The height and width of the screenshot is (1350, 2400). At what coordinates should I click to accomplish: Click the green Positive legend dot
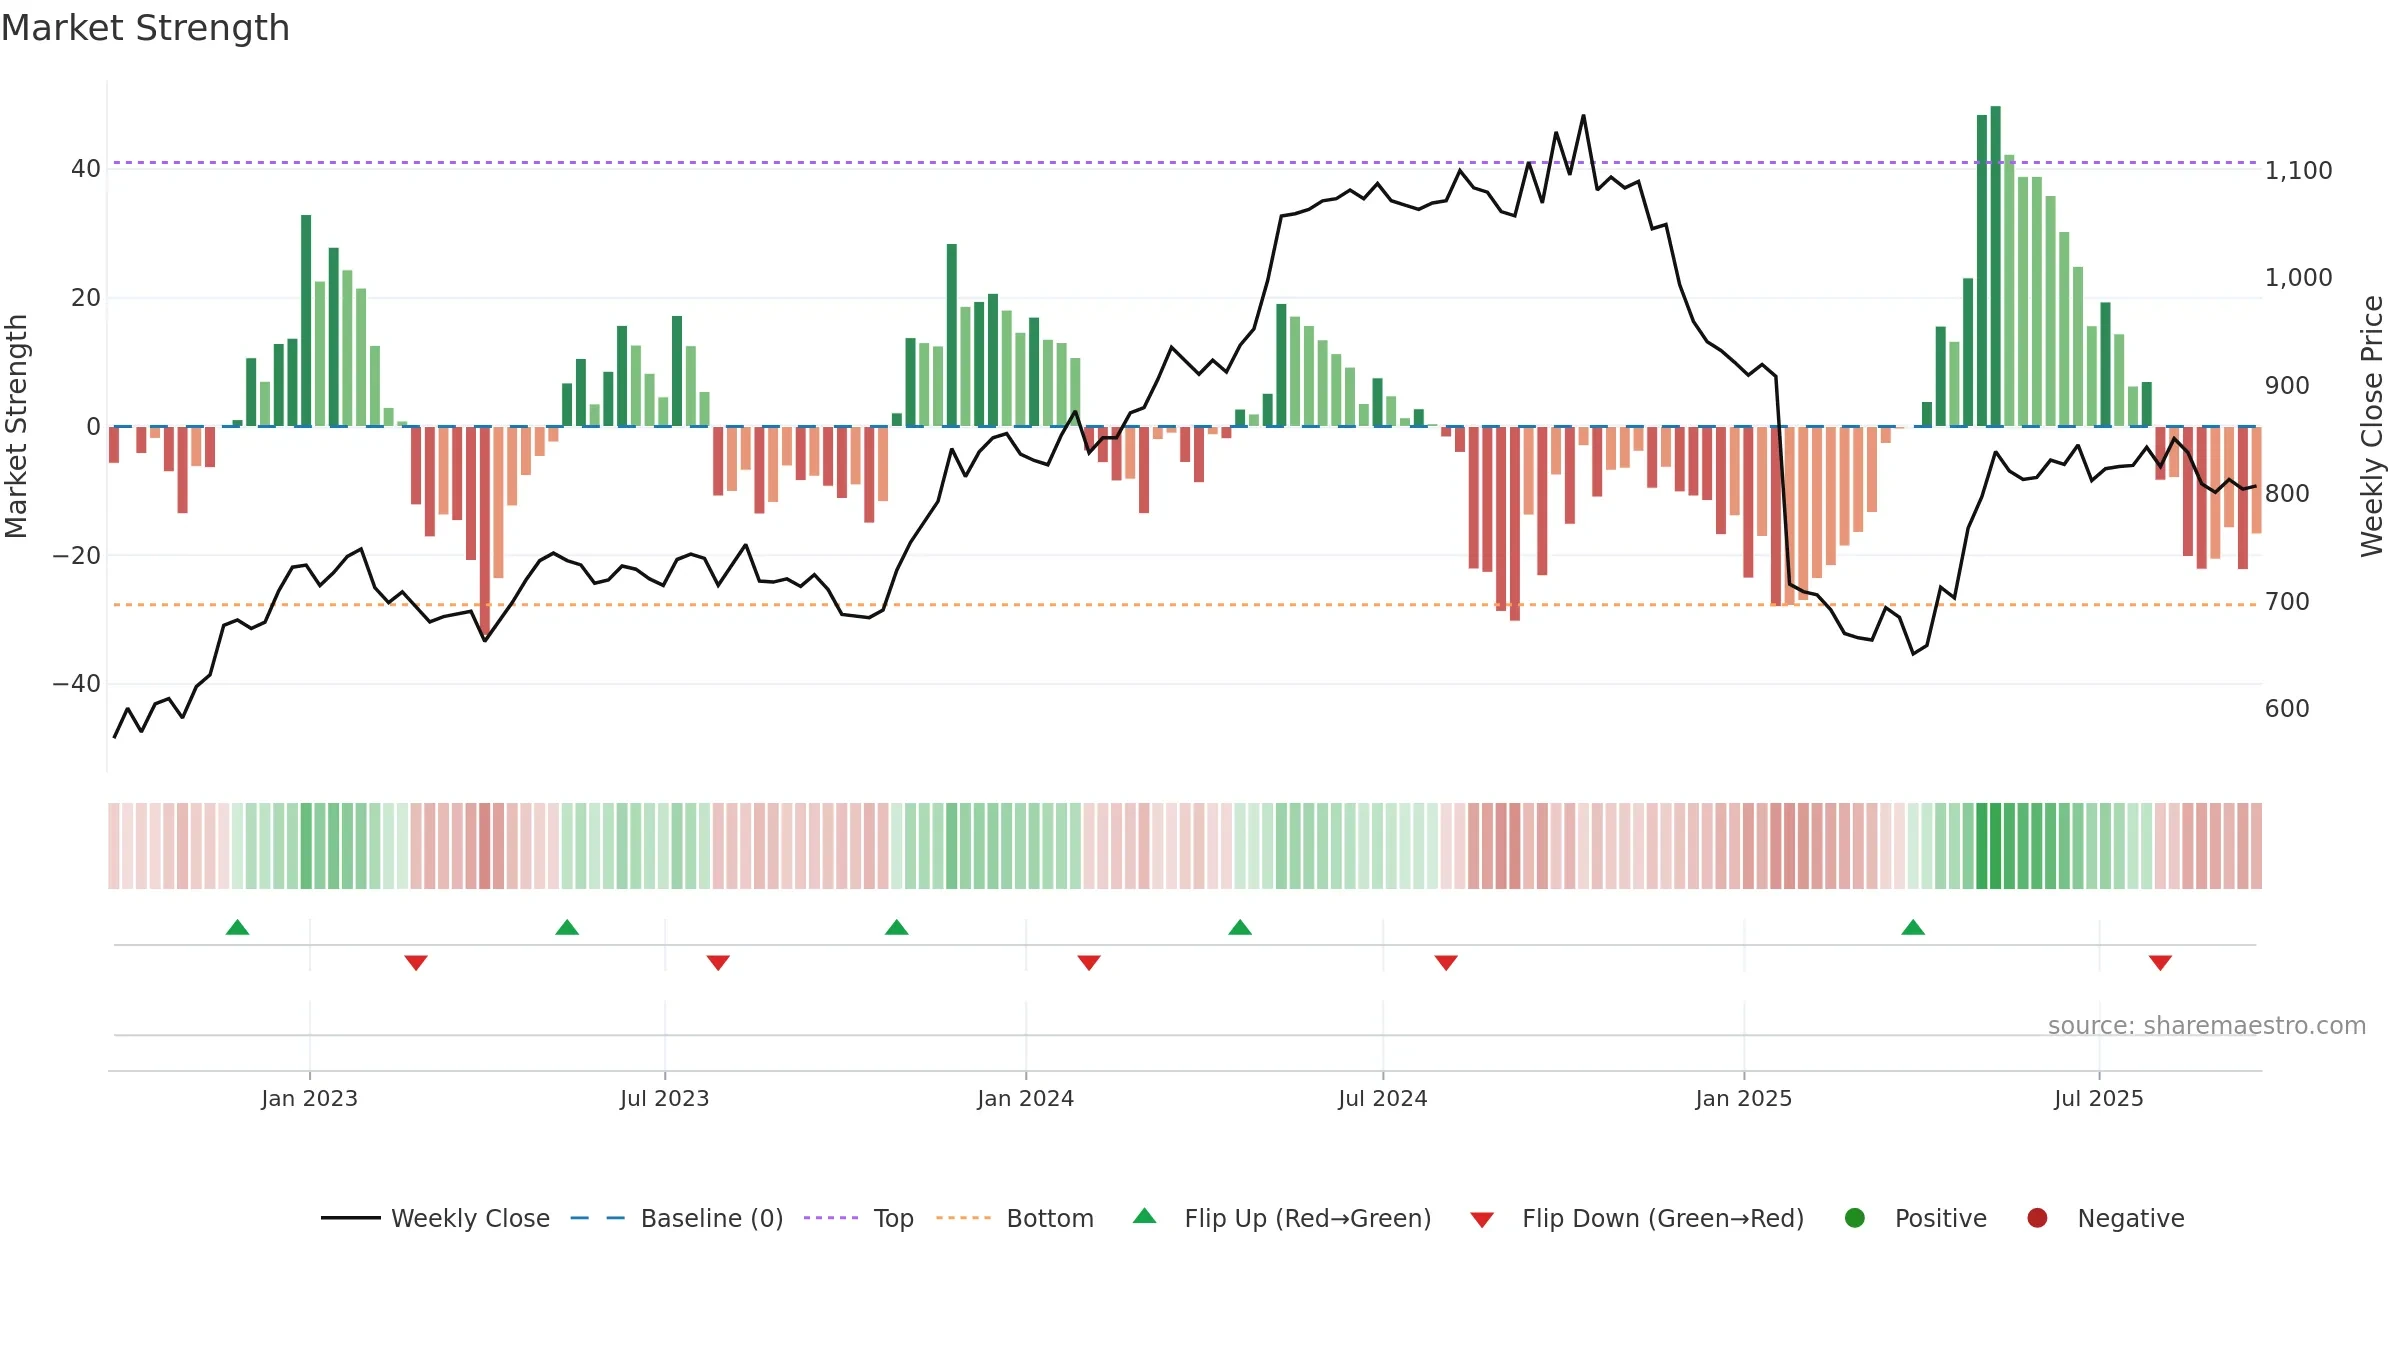pyautogui.click(x=1855, y=1218)
